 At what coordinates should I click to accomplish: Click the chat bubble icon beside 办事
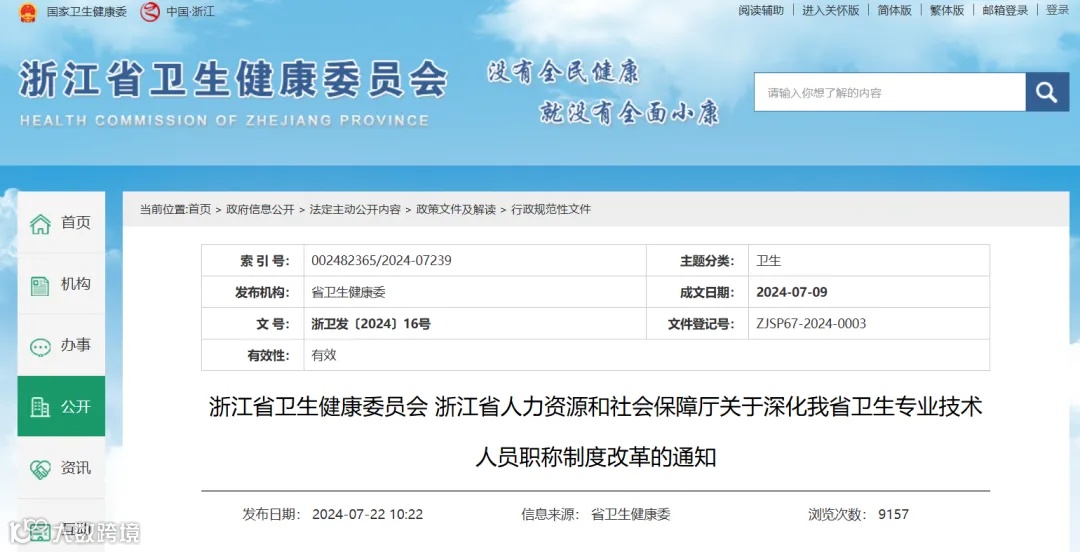(x=41, y=347)
